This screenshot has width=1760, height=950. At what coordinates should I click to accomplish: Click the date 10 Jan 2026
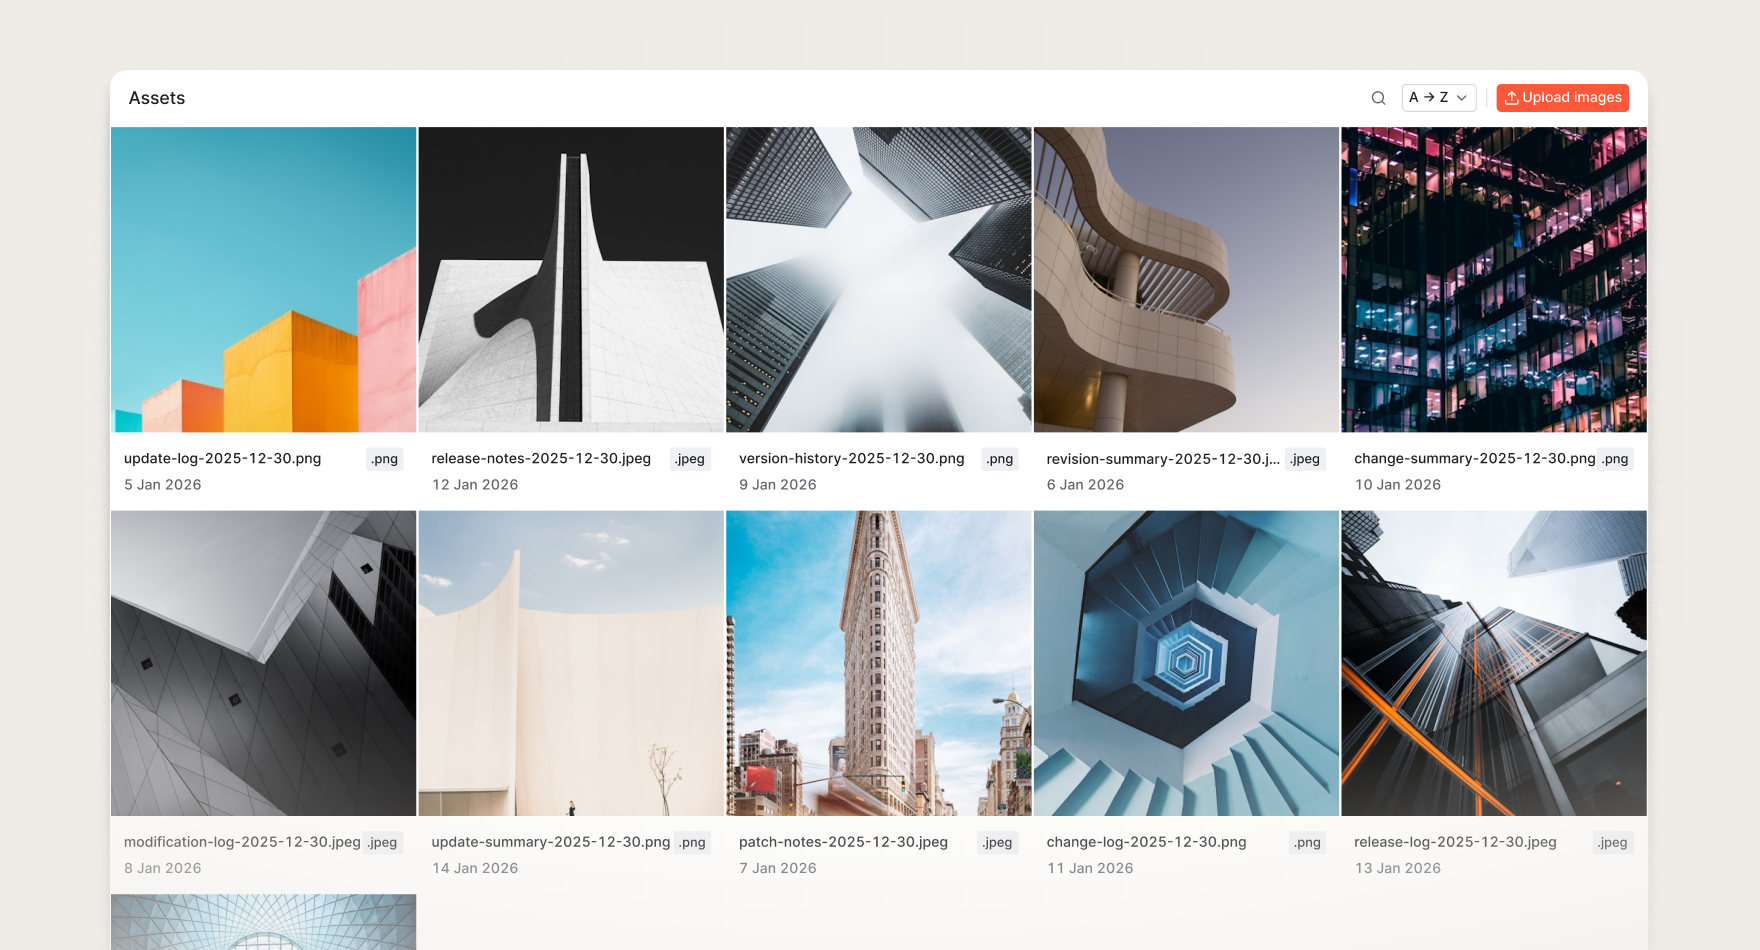1398,485
